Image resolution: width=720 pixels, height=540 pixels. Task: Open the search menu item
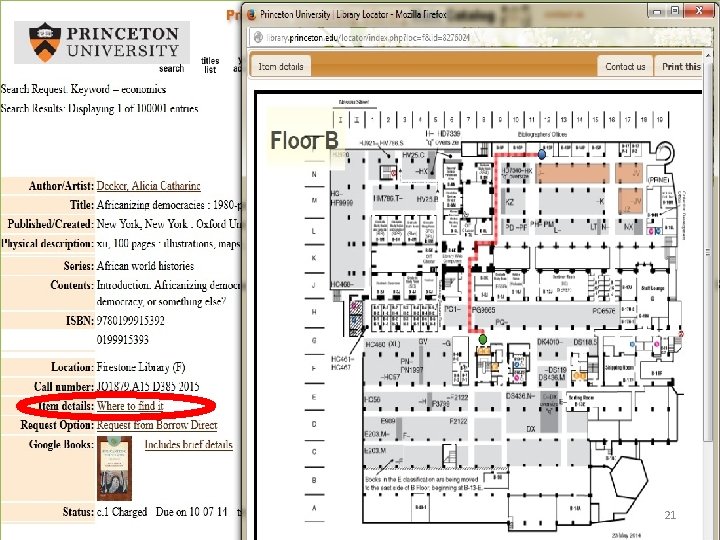(171, 68)
